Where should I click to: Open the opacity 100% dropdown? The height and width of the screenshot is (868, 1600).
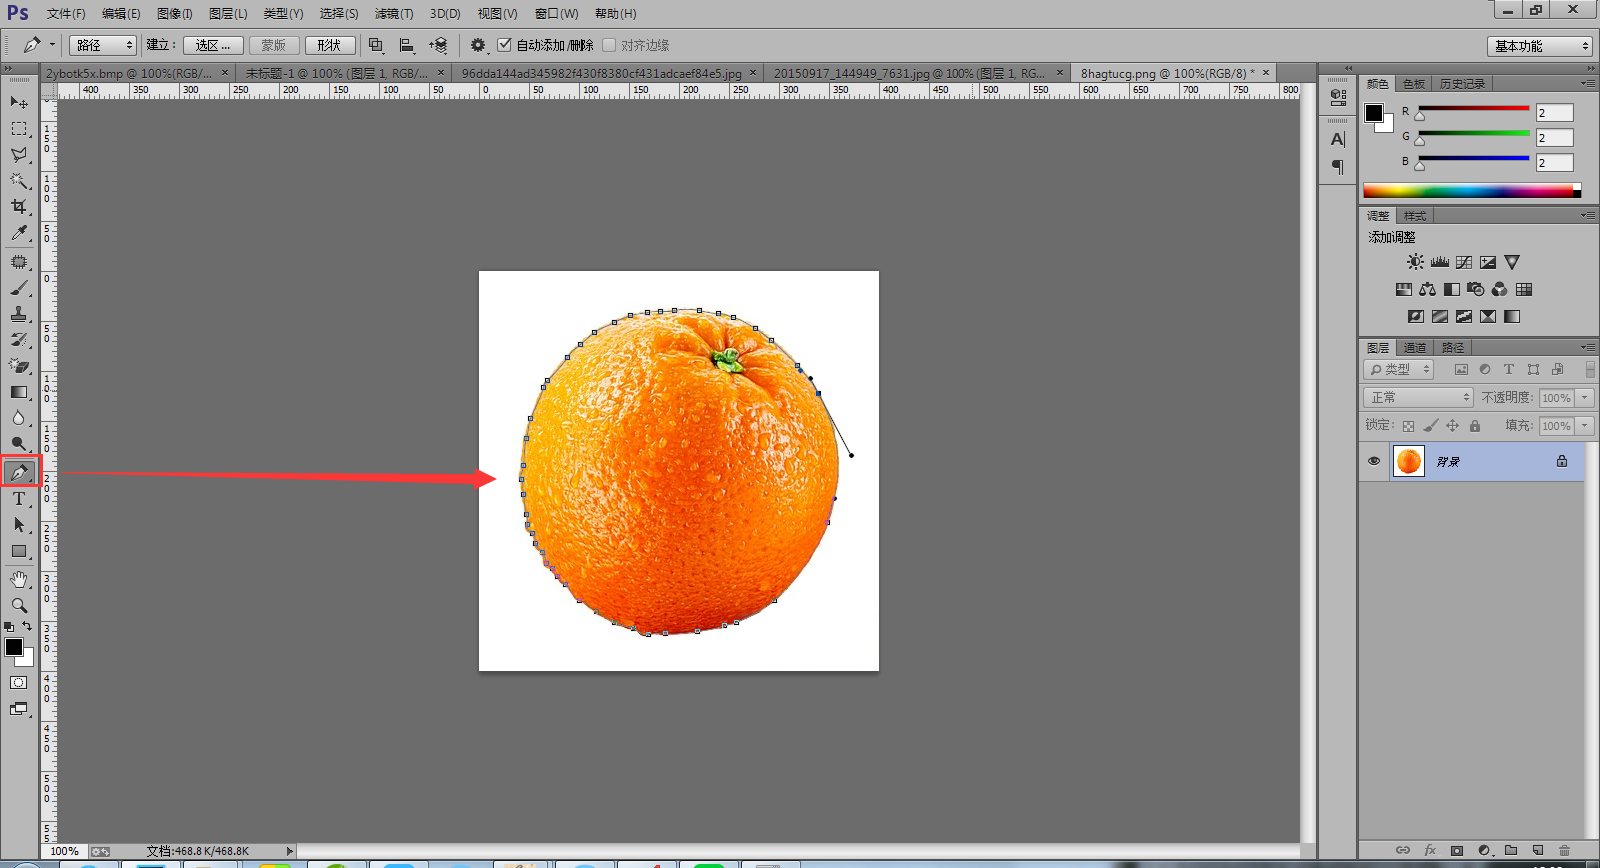[1585, 398]
